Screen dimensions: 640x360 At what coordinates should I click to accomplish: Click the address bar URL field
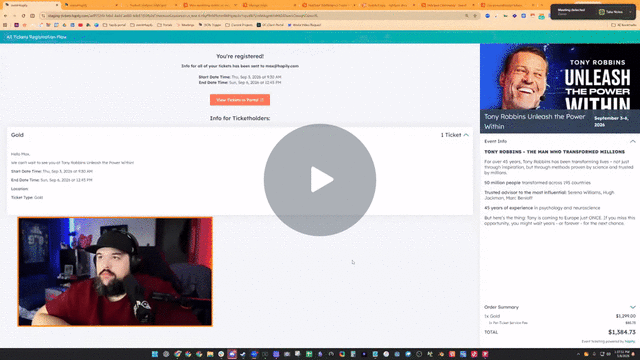click(x=253, y=16)
